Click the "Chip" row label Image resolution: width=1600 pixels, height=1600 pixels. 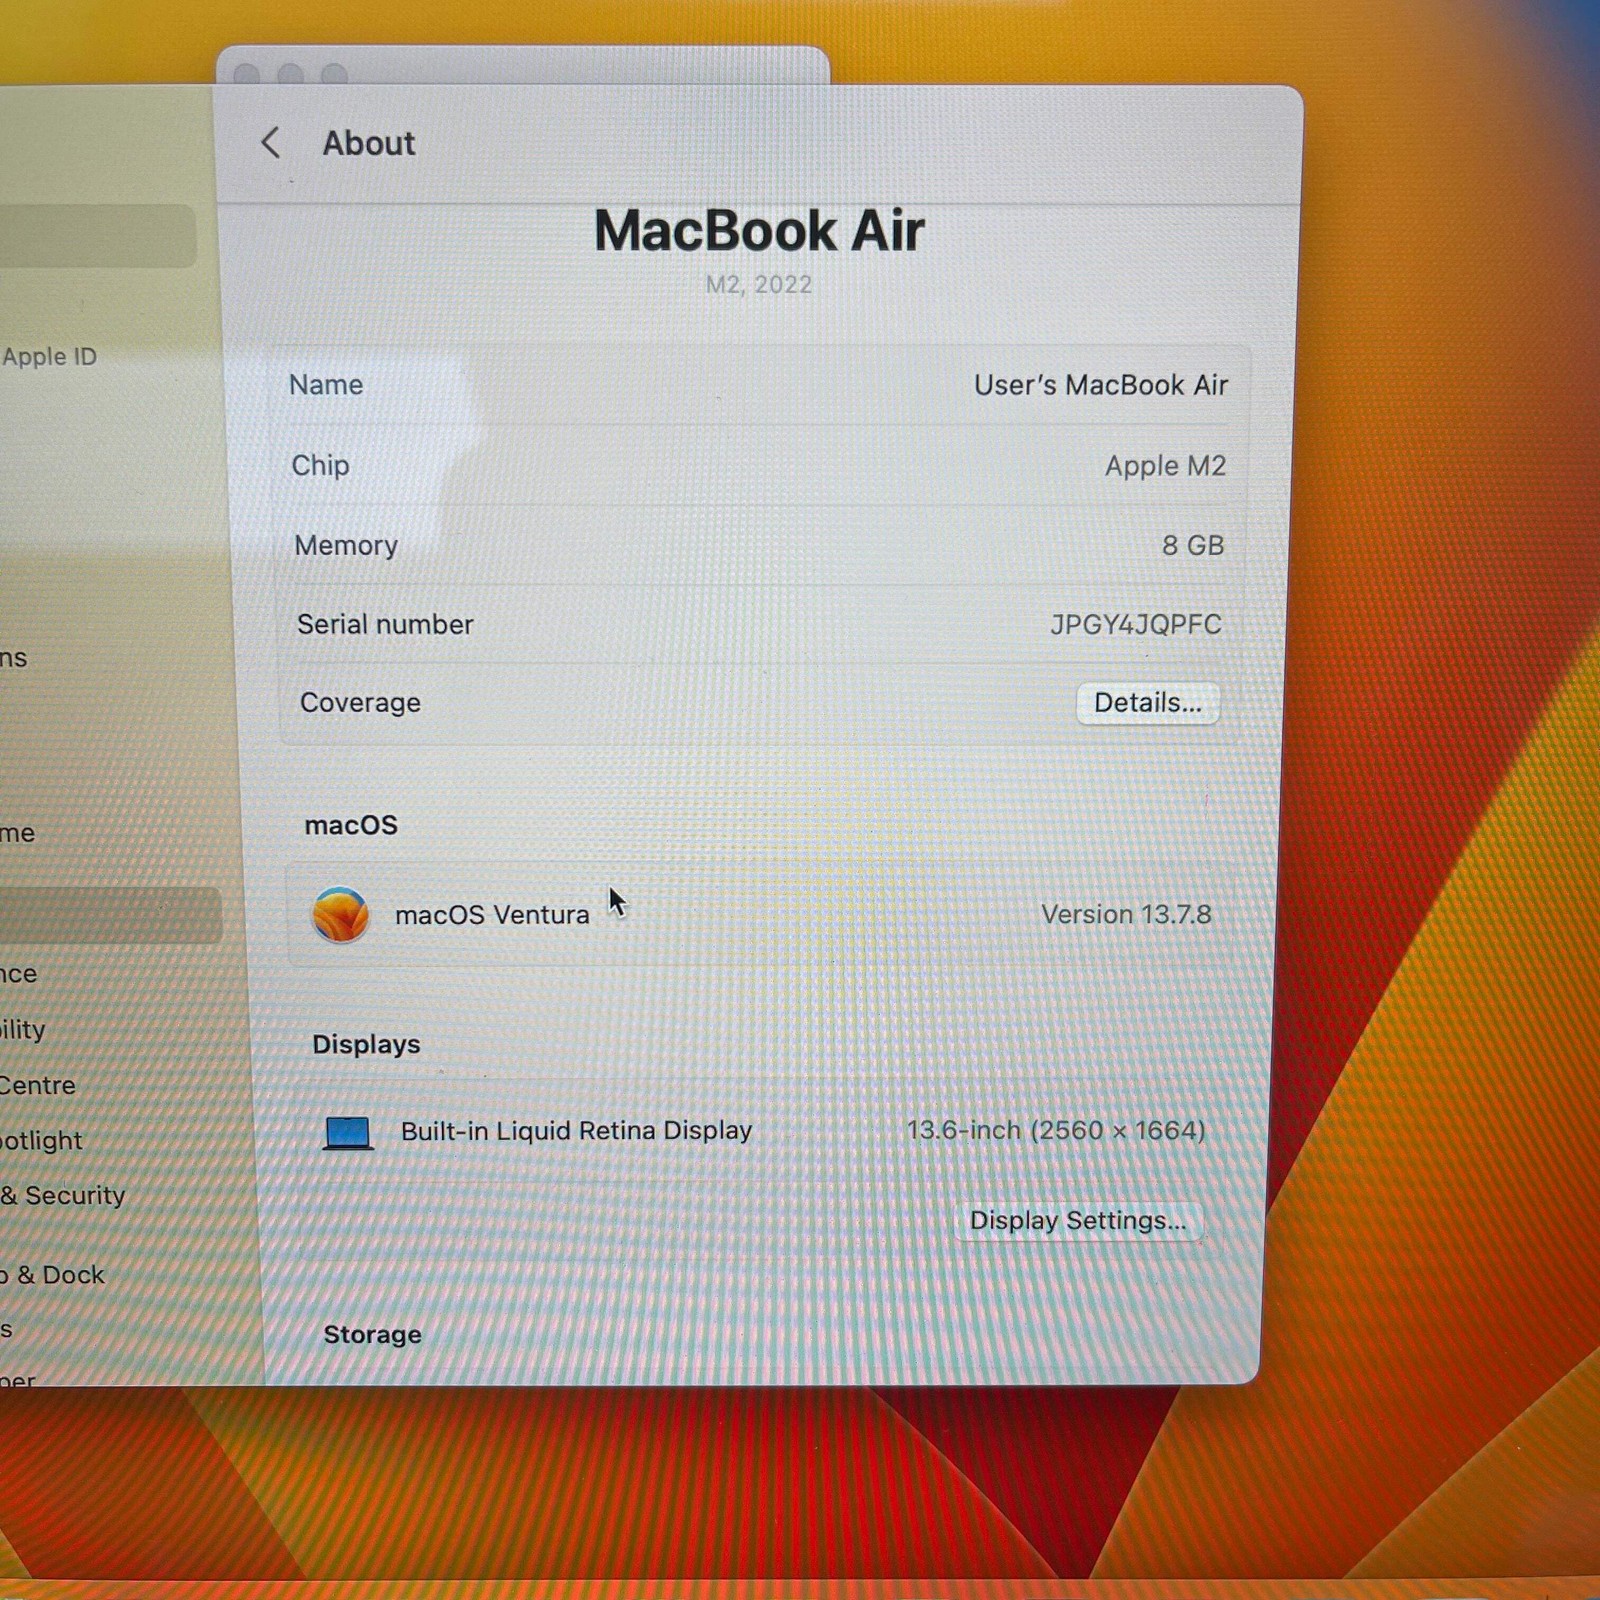pyautogui.click(x=320, y=466)
